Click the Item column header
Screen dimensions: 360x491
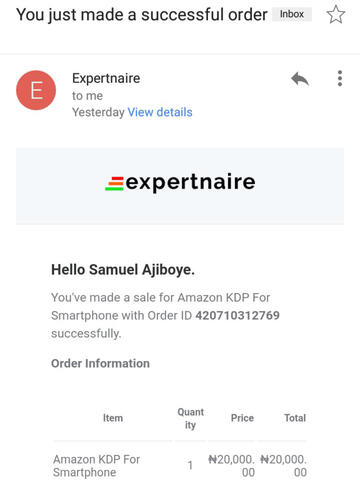[x=113, y=418]
